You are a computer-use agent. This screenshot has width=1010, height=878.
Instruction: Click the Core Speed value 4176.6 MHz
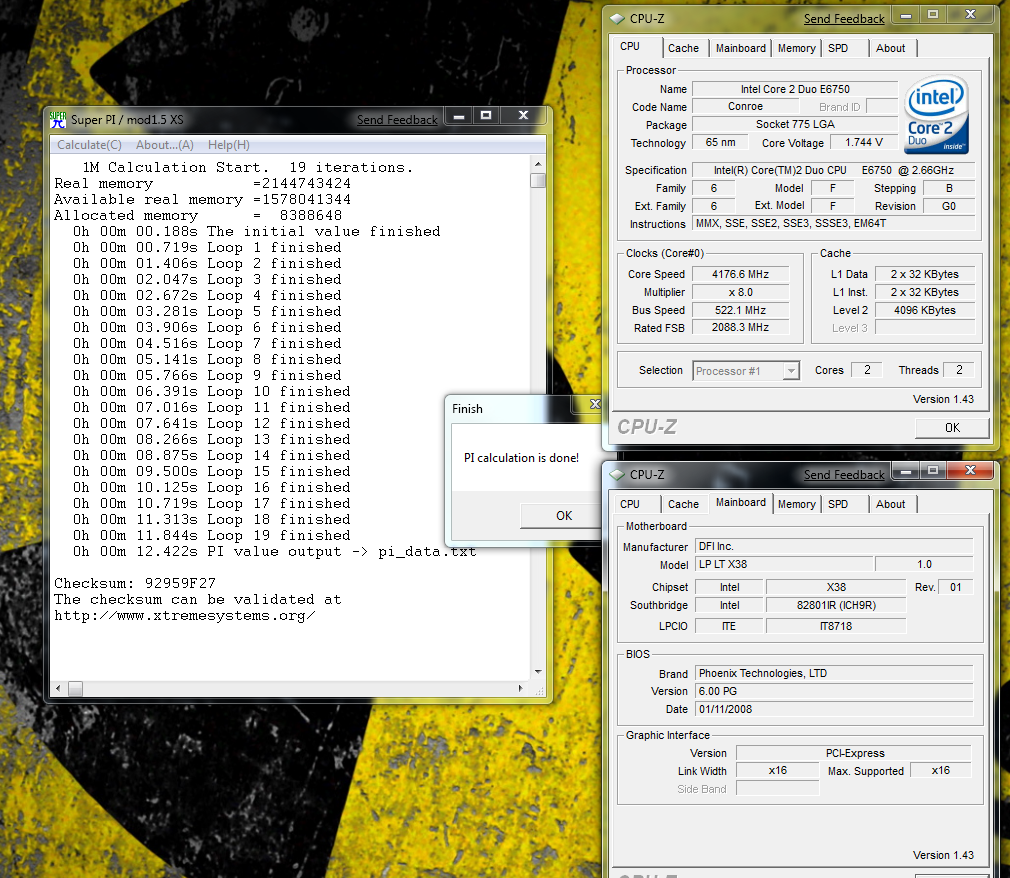[740, 274]
